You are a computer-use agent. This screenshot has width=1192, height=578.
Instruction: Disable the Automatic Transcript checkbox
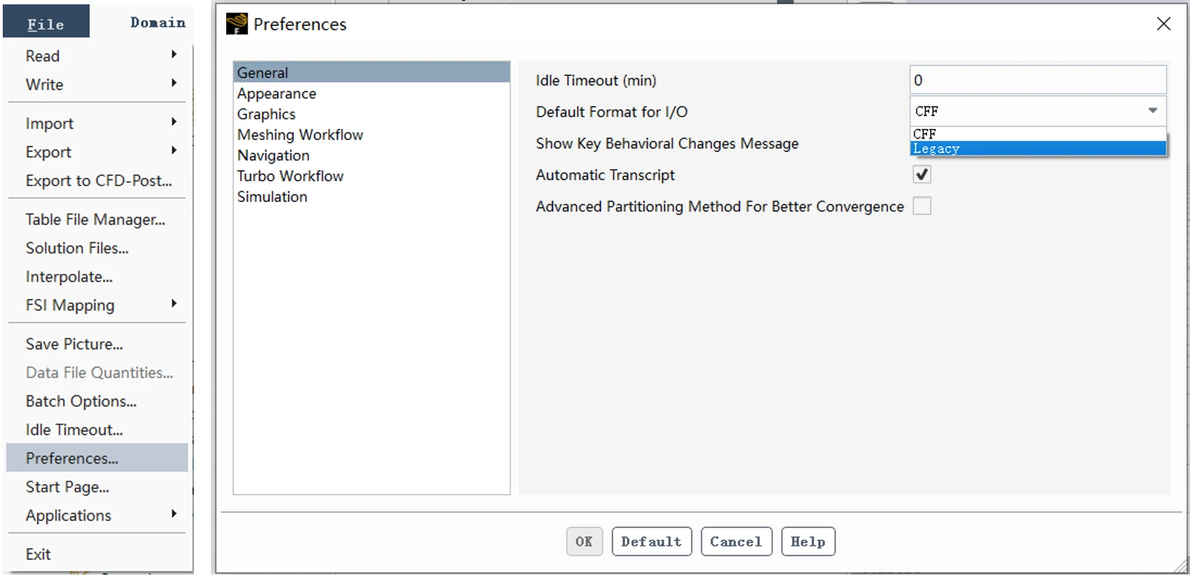pos(922,175)
